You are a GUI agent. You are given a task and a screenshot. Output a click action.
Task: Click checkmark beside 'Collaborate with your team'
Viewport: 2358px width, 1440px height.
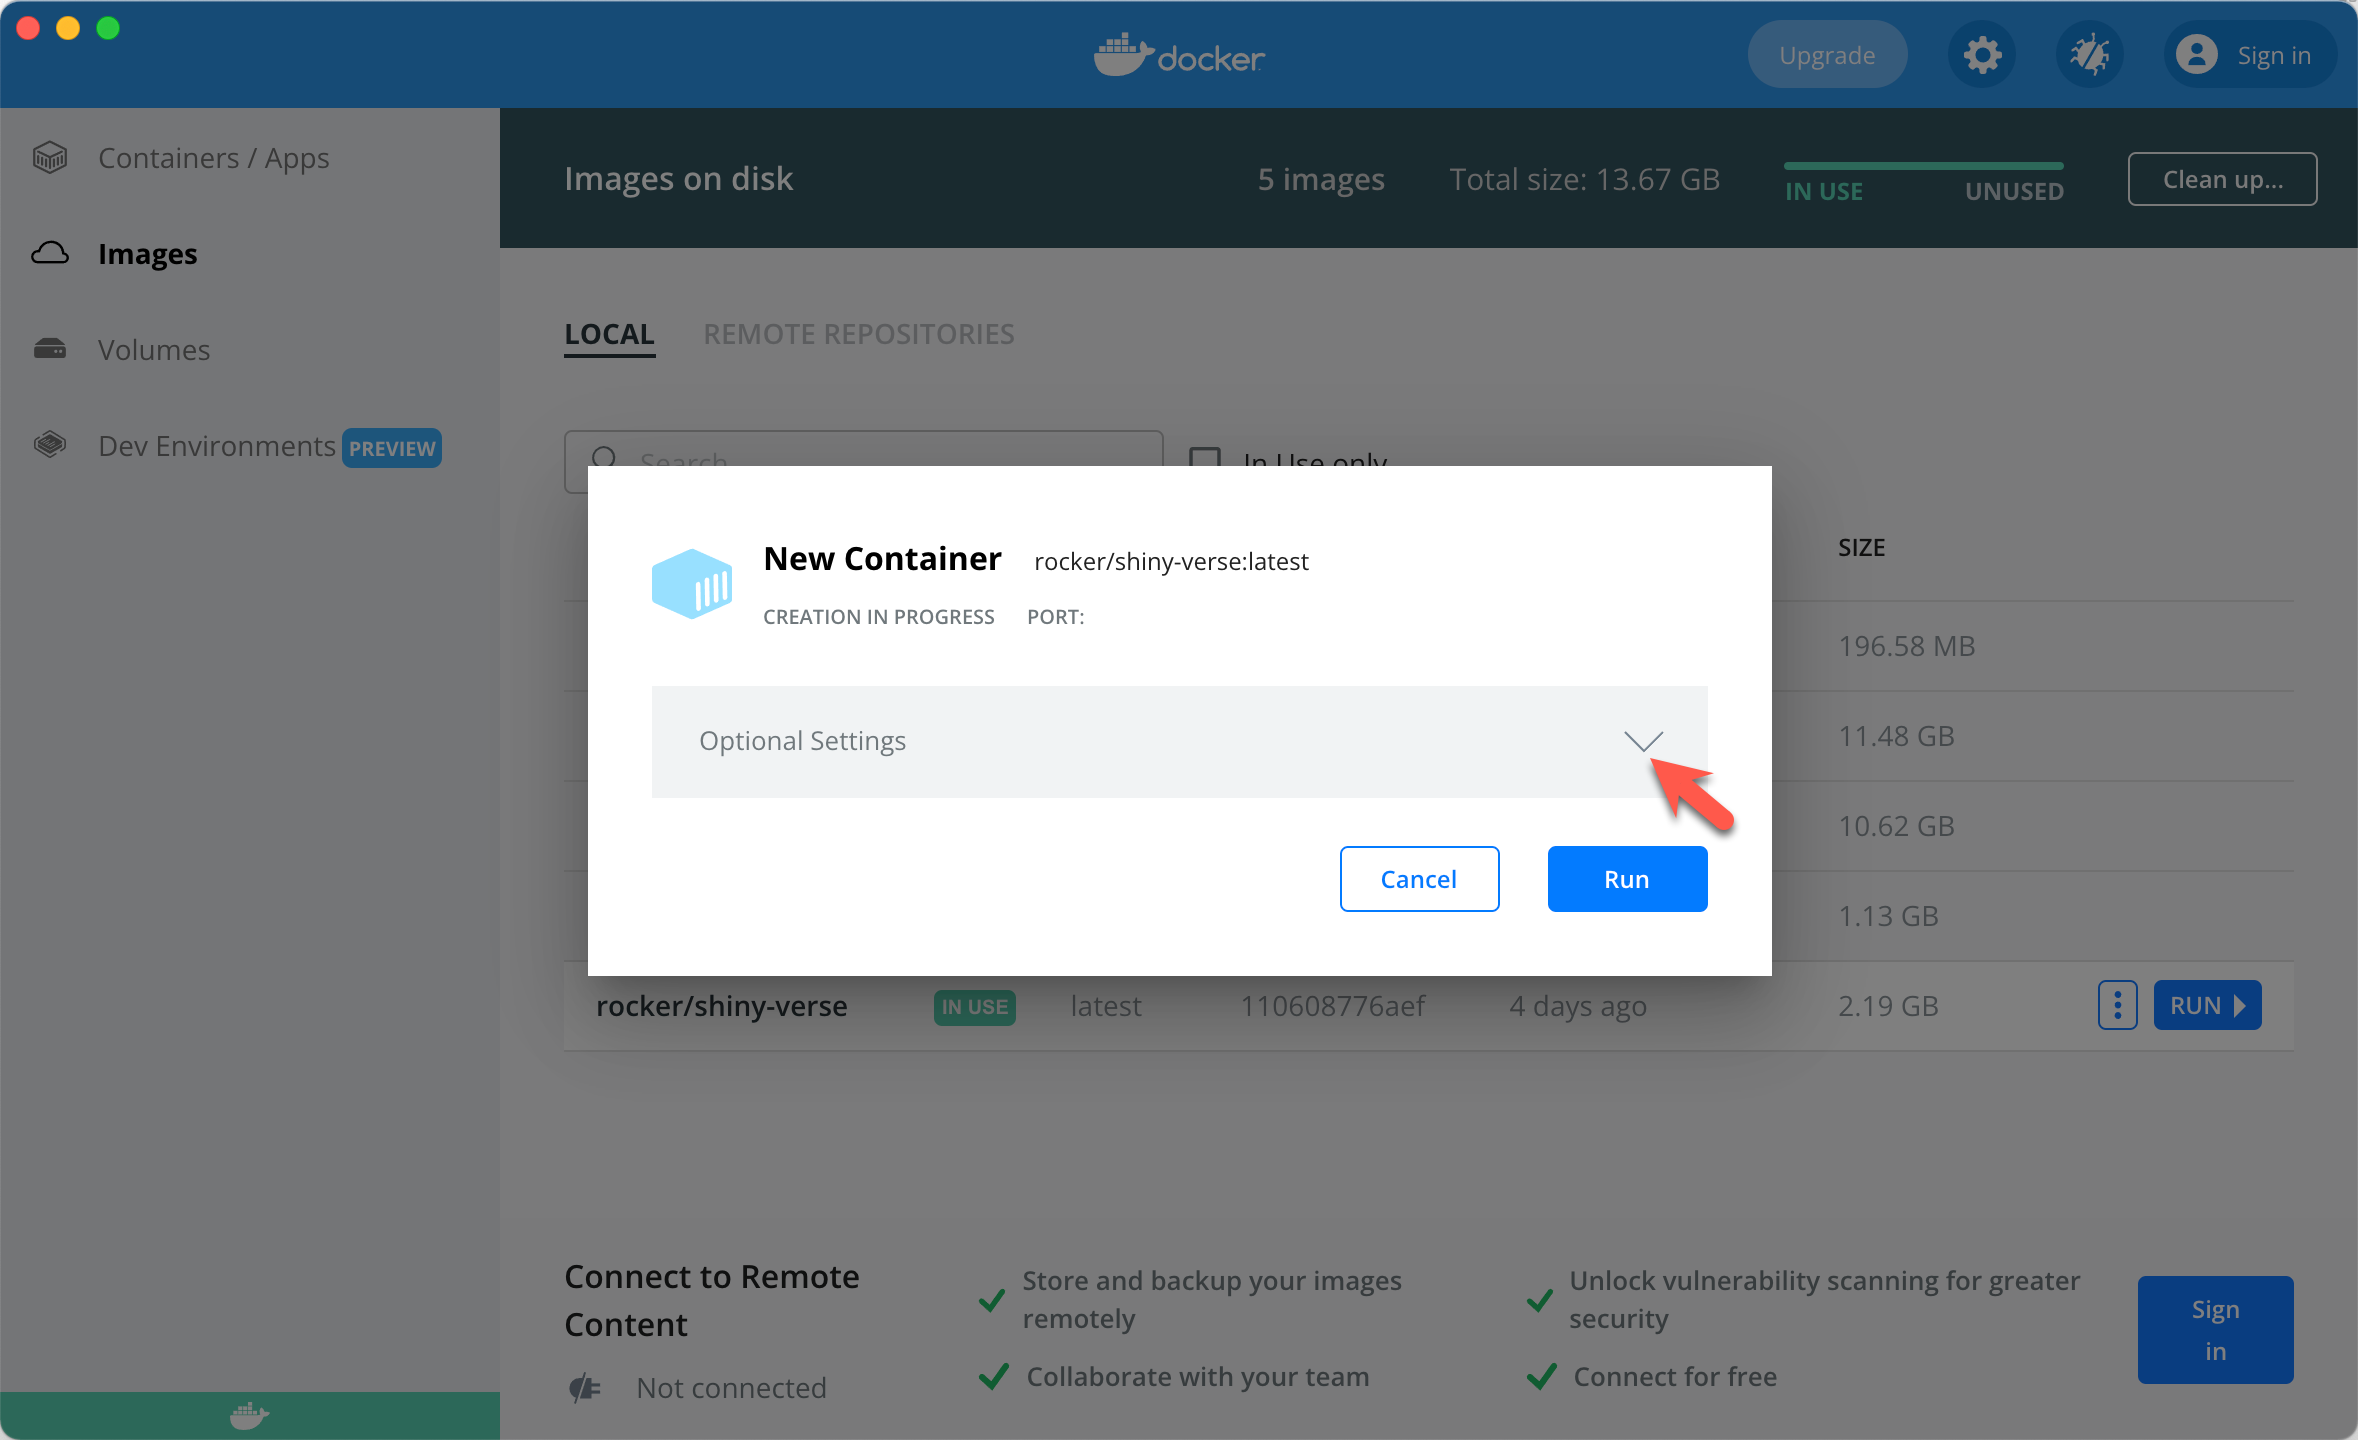(x=993, y=1377)
